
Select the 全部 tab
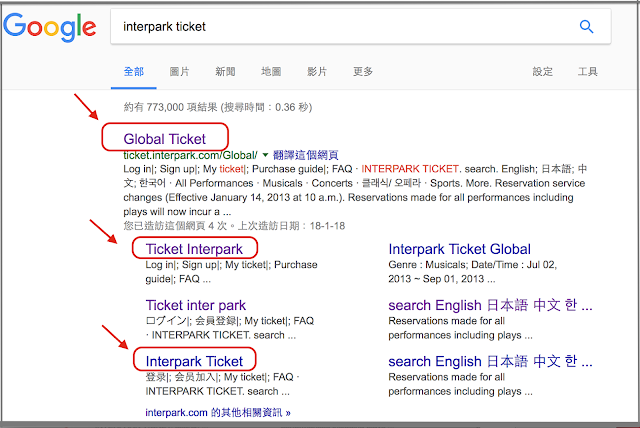click(x=133, y=72)
